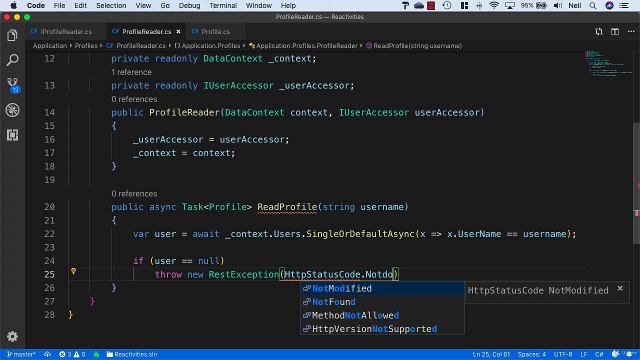This screenshot has width=640, height=360.
Task: Click the volume icon in menu bar
Action: [558, 5]
